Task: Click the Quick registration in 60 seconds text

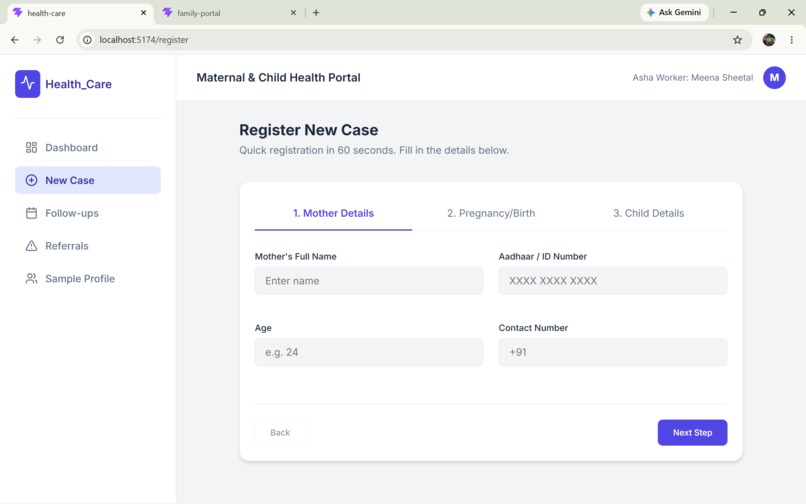Action: coord(374,151)
